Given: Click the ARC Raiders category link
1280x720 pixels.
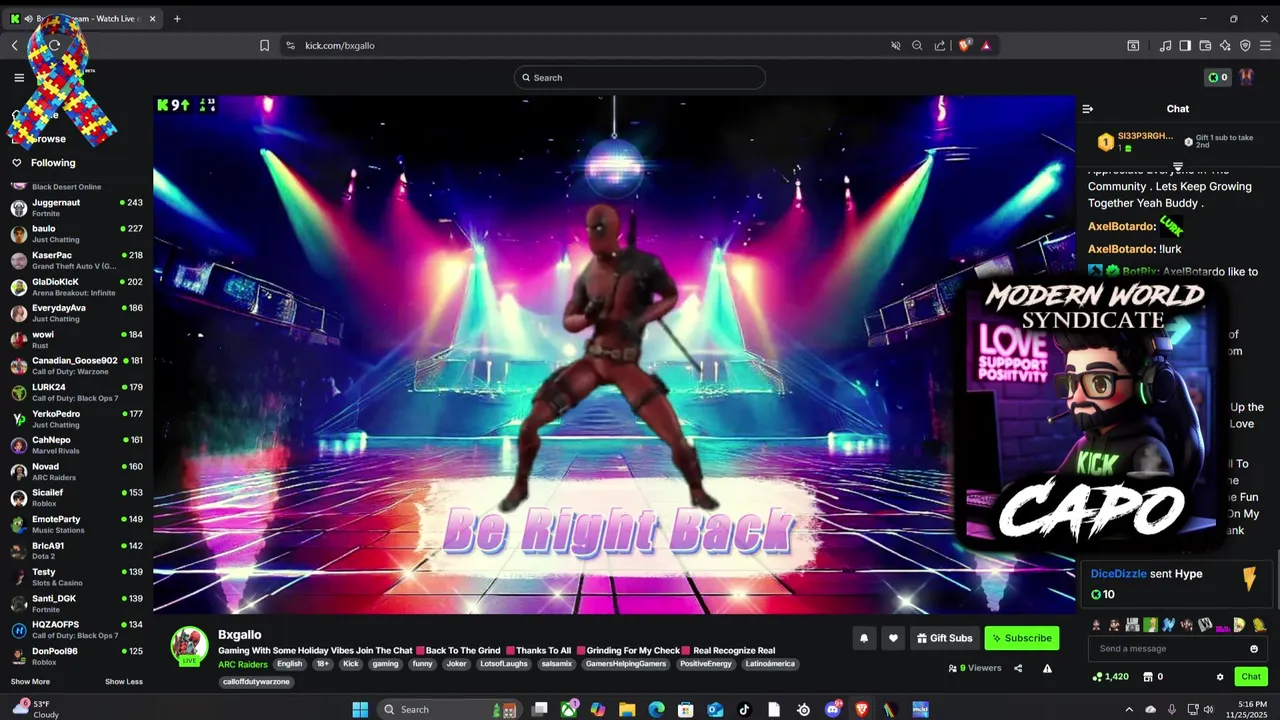Looking at the screenshot, I should pos(243,664).
